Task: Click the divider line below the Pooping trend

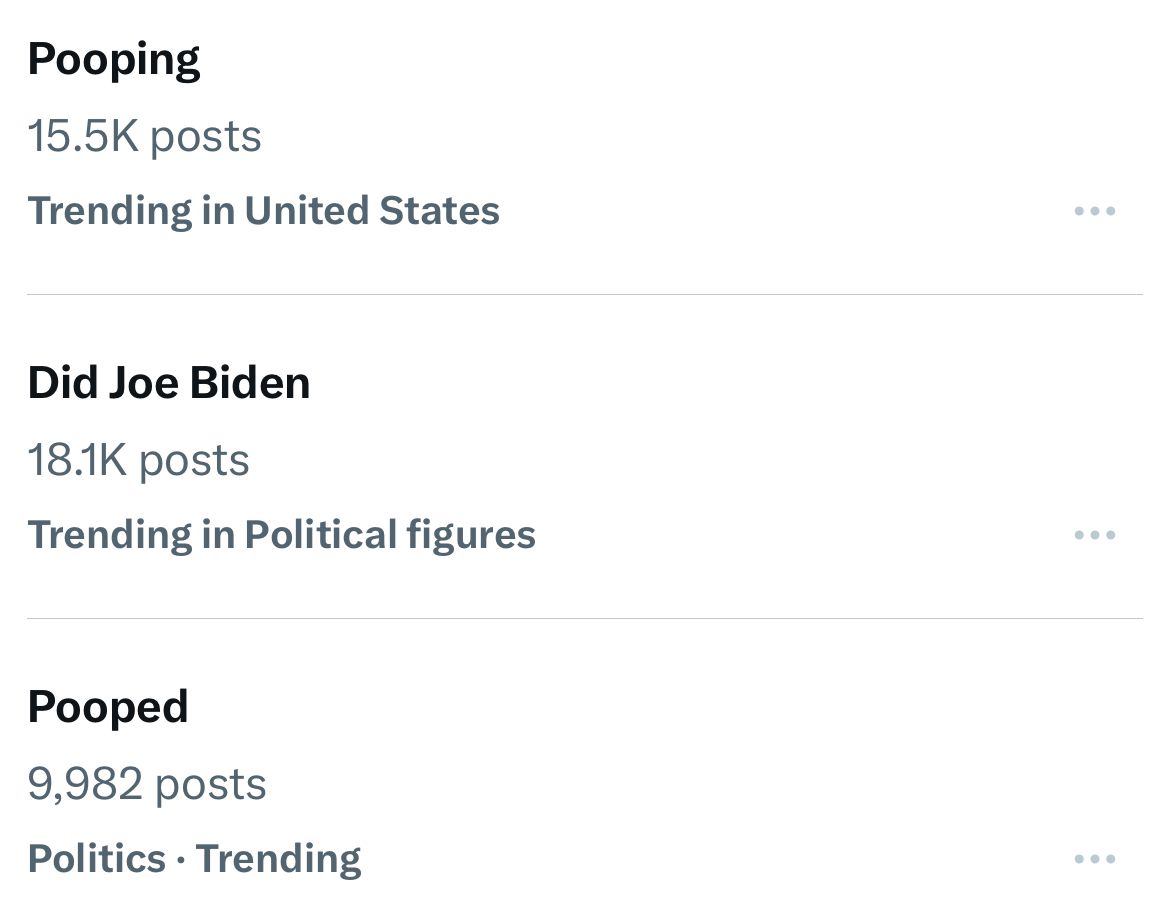Action: tap(584, 294)
